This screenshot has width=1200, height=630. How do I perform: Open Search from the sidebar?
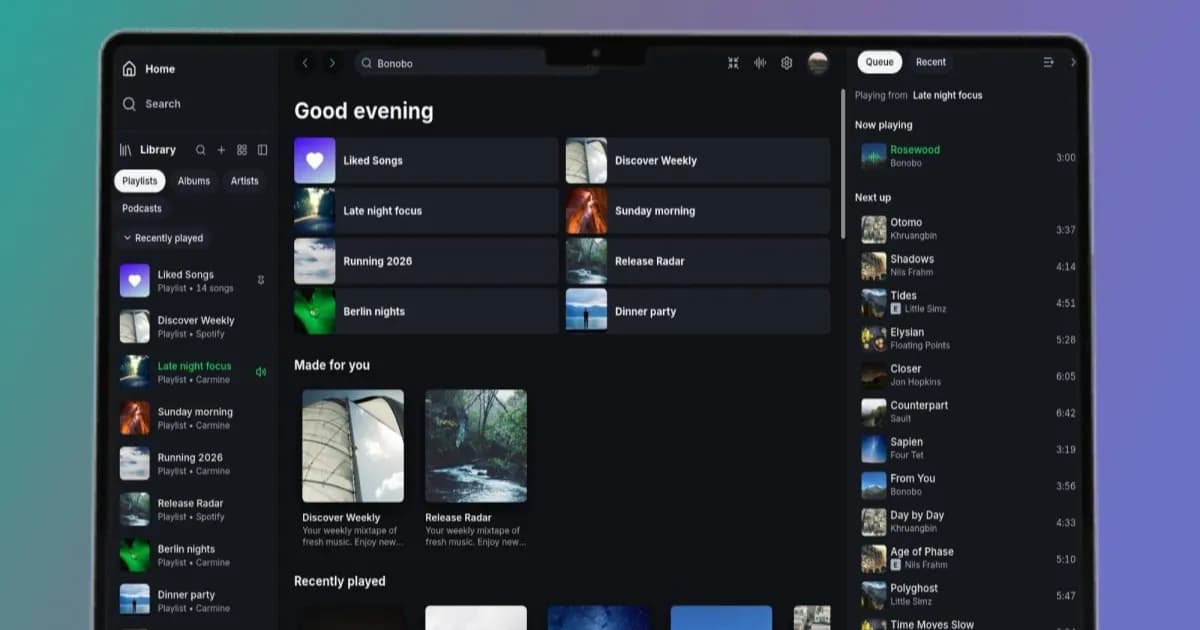click(x=151, y=104)
